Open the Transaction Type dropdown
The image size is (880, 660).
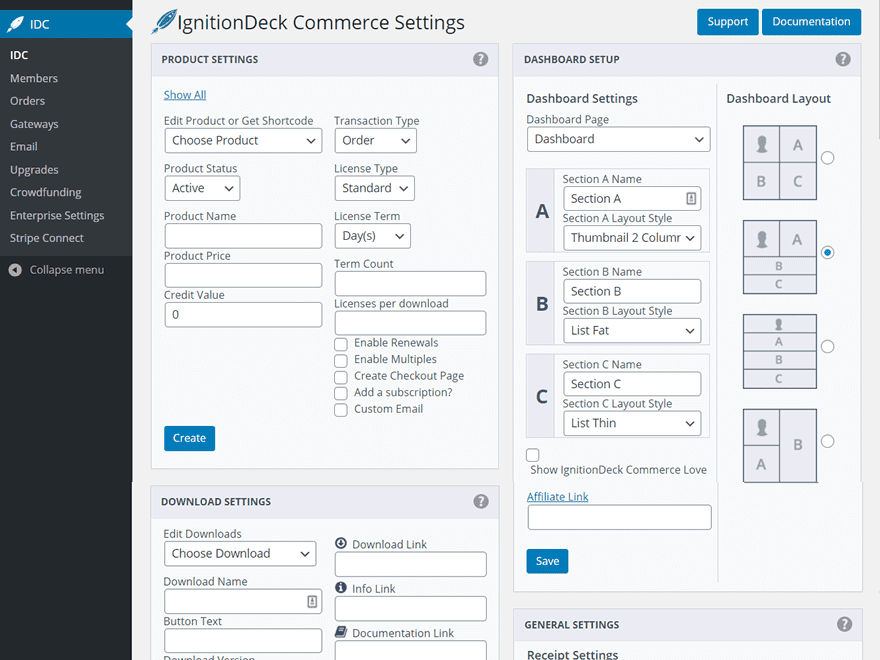point(375,140)
